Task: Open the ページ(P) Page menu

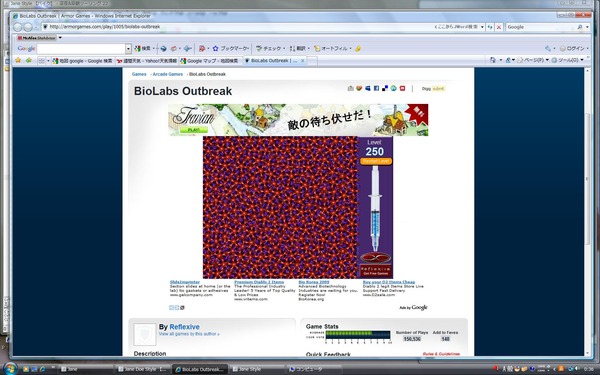Action: (x=533, y=60)
